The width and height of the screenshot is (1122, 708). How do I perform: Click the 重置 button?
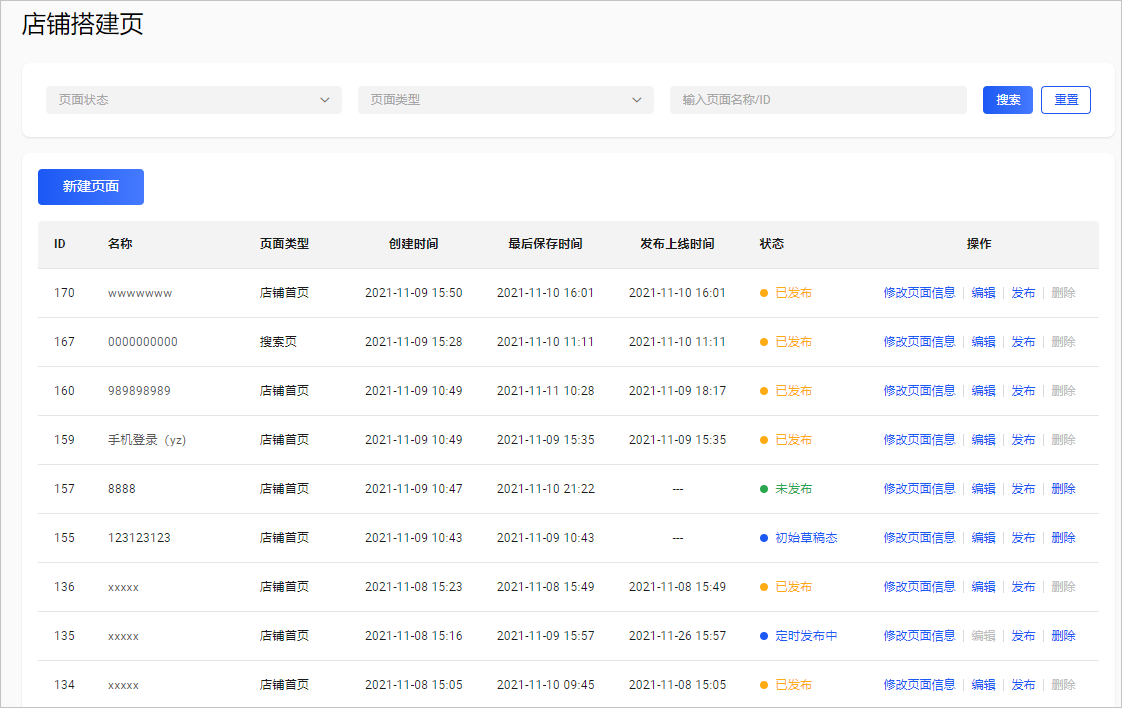coord(1065,100)
